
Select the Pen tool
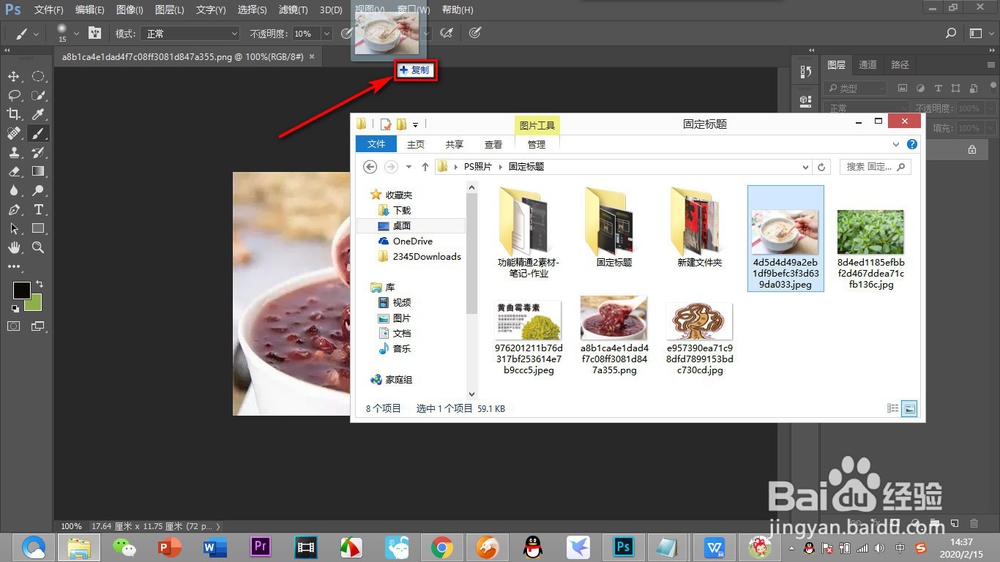(x=13, y=209)
